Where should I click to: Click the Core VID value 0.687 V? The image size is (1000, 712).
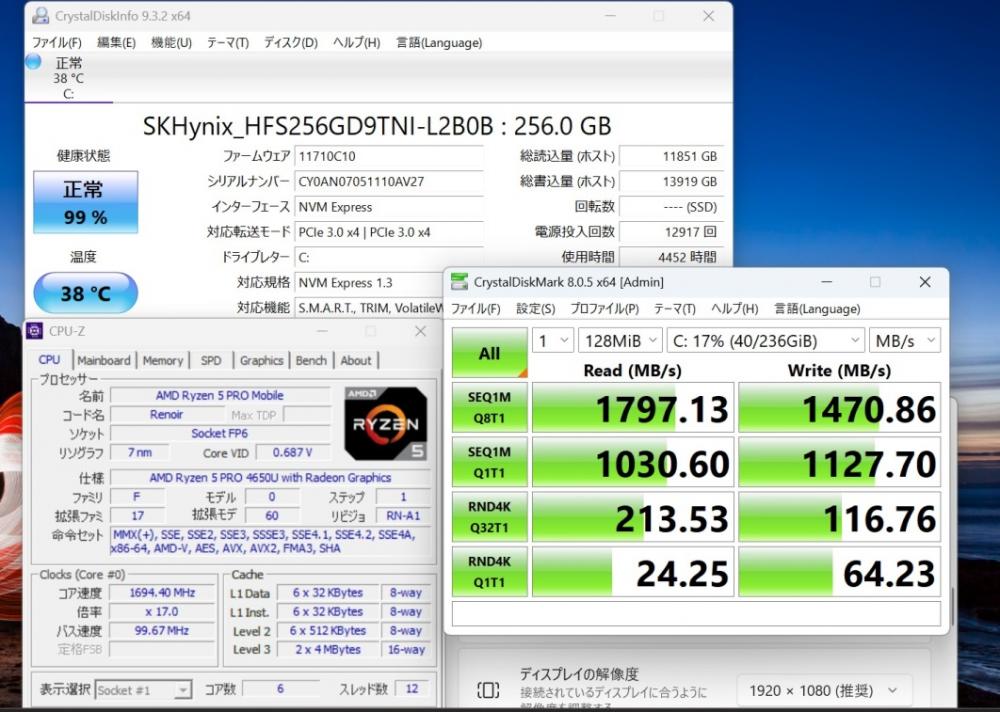click(x=293, y=452)
